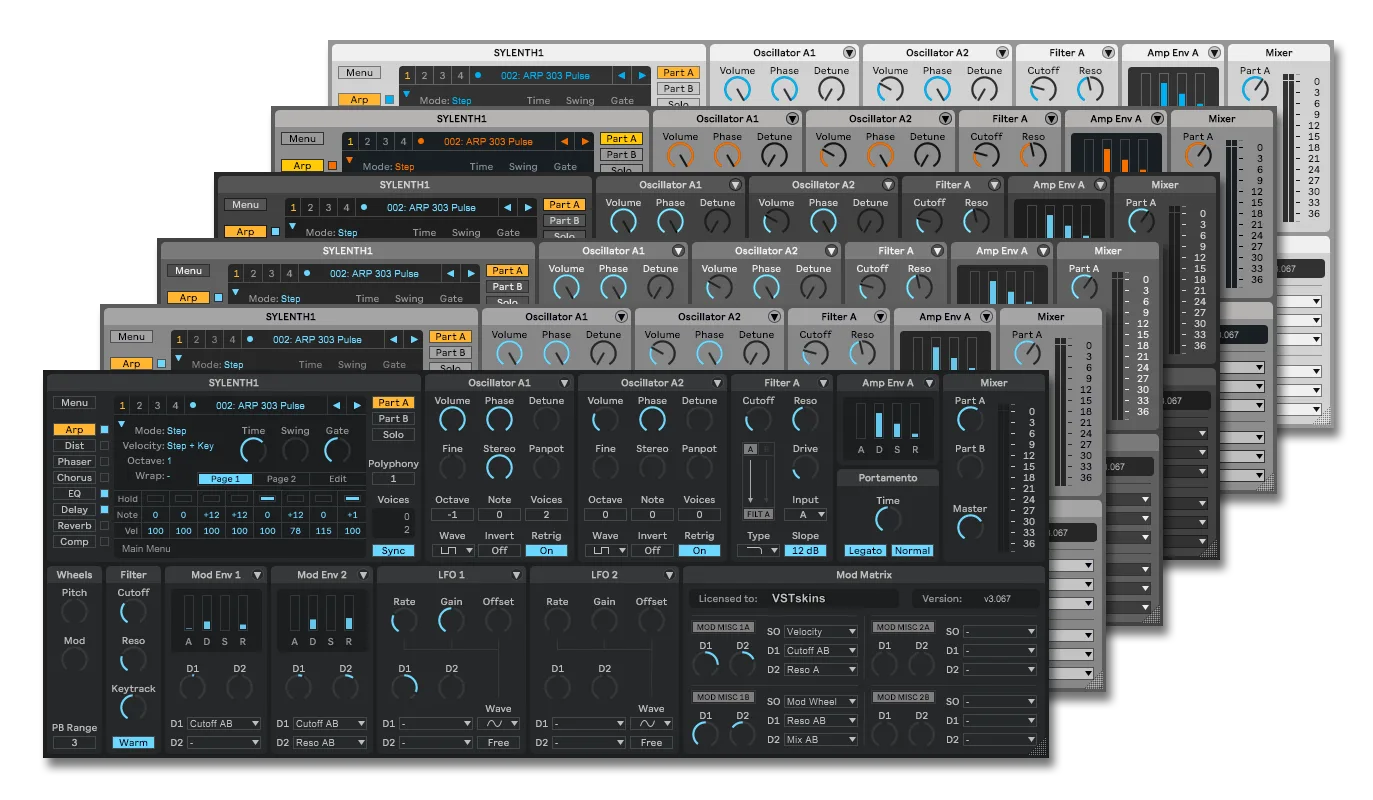Enable the Reverb effect checkbox

point(104,526)
